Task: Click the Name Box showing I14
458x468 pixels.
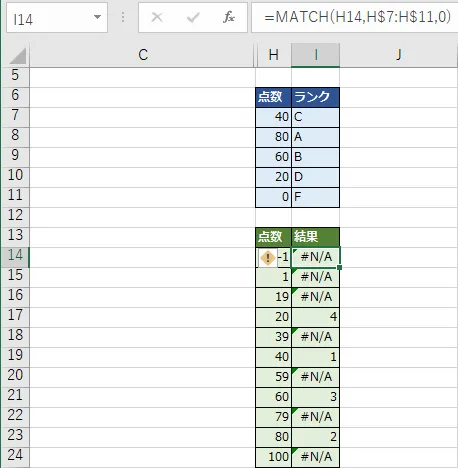Action: point(57,17)
